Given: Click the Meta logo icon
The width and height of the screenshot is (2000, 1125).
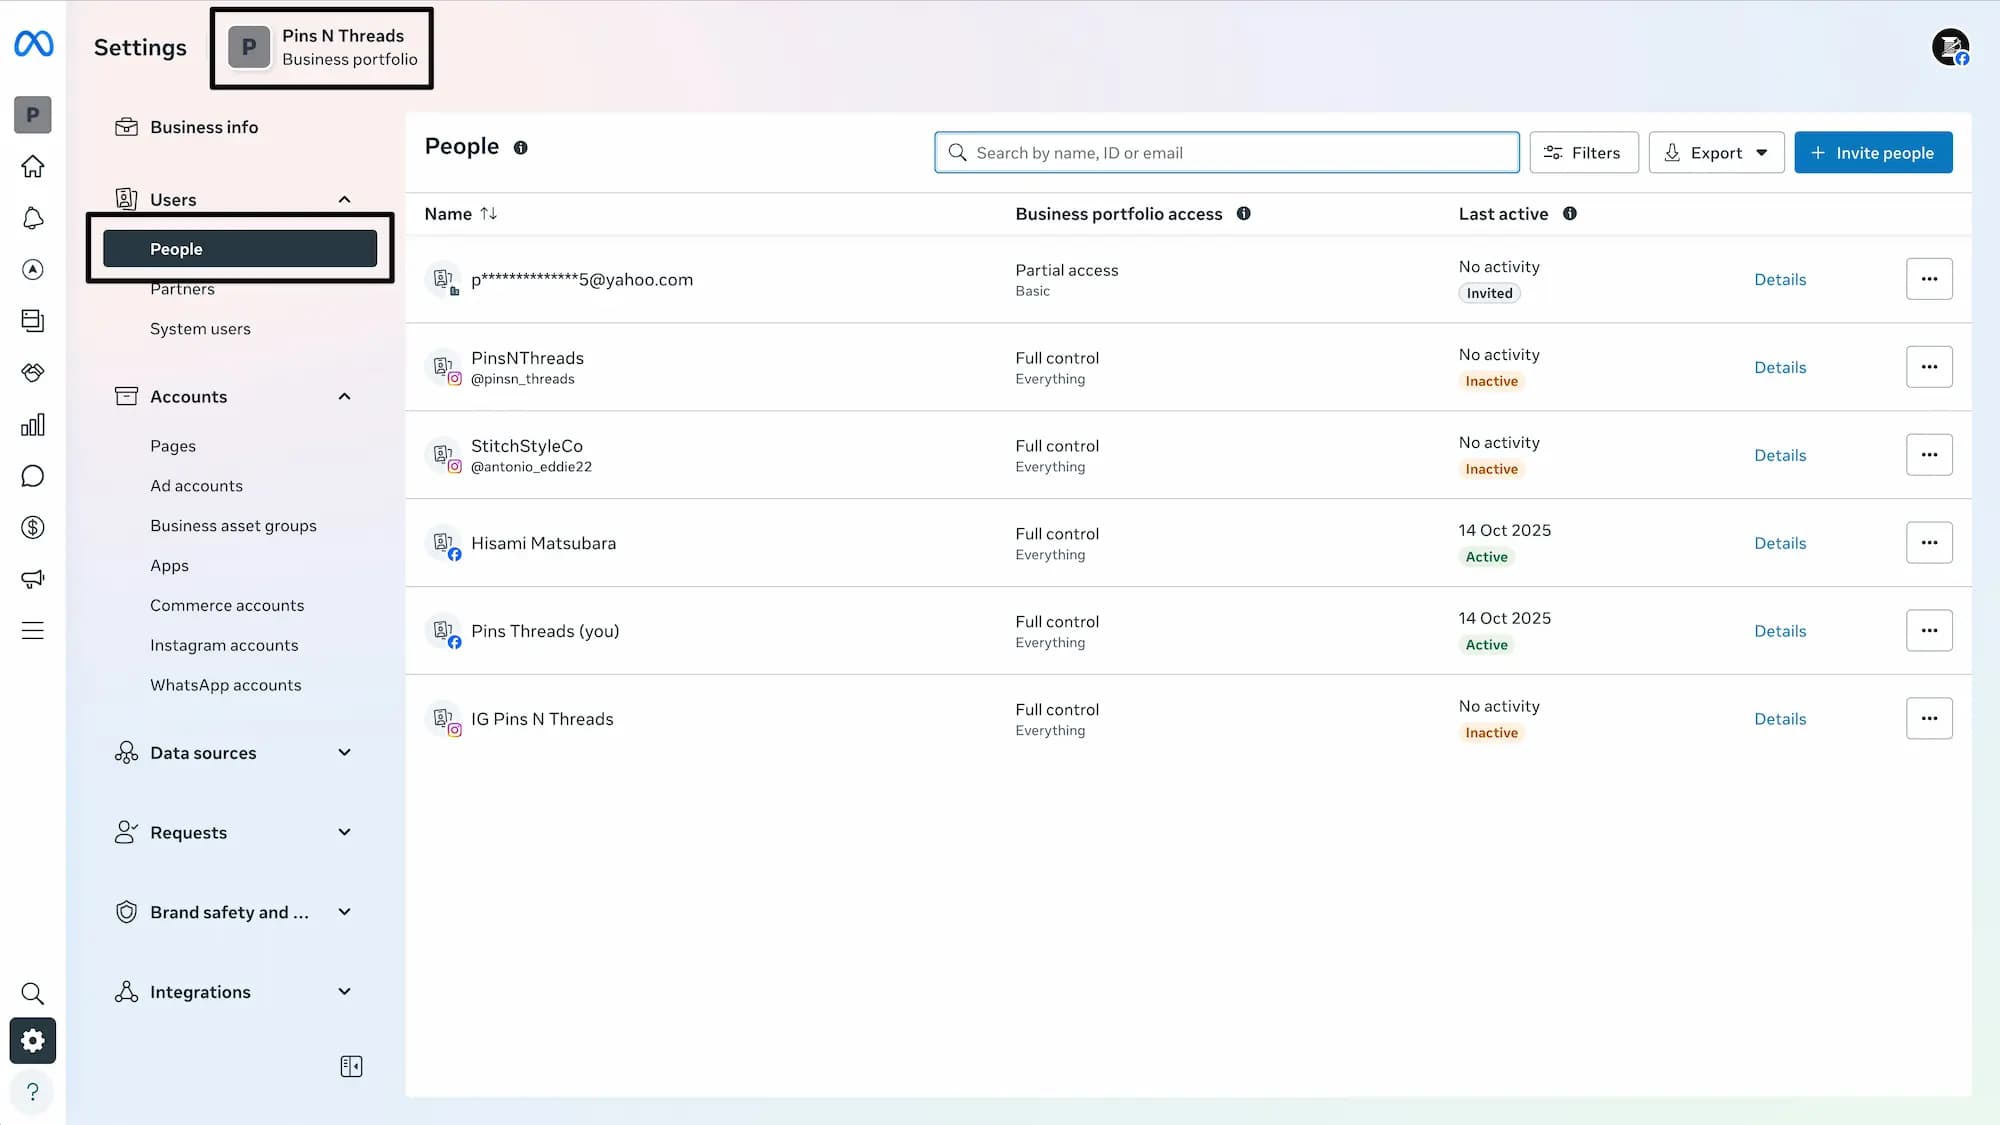Looking at the screenshot, I should (33, 44).
